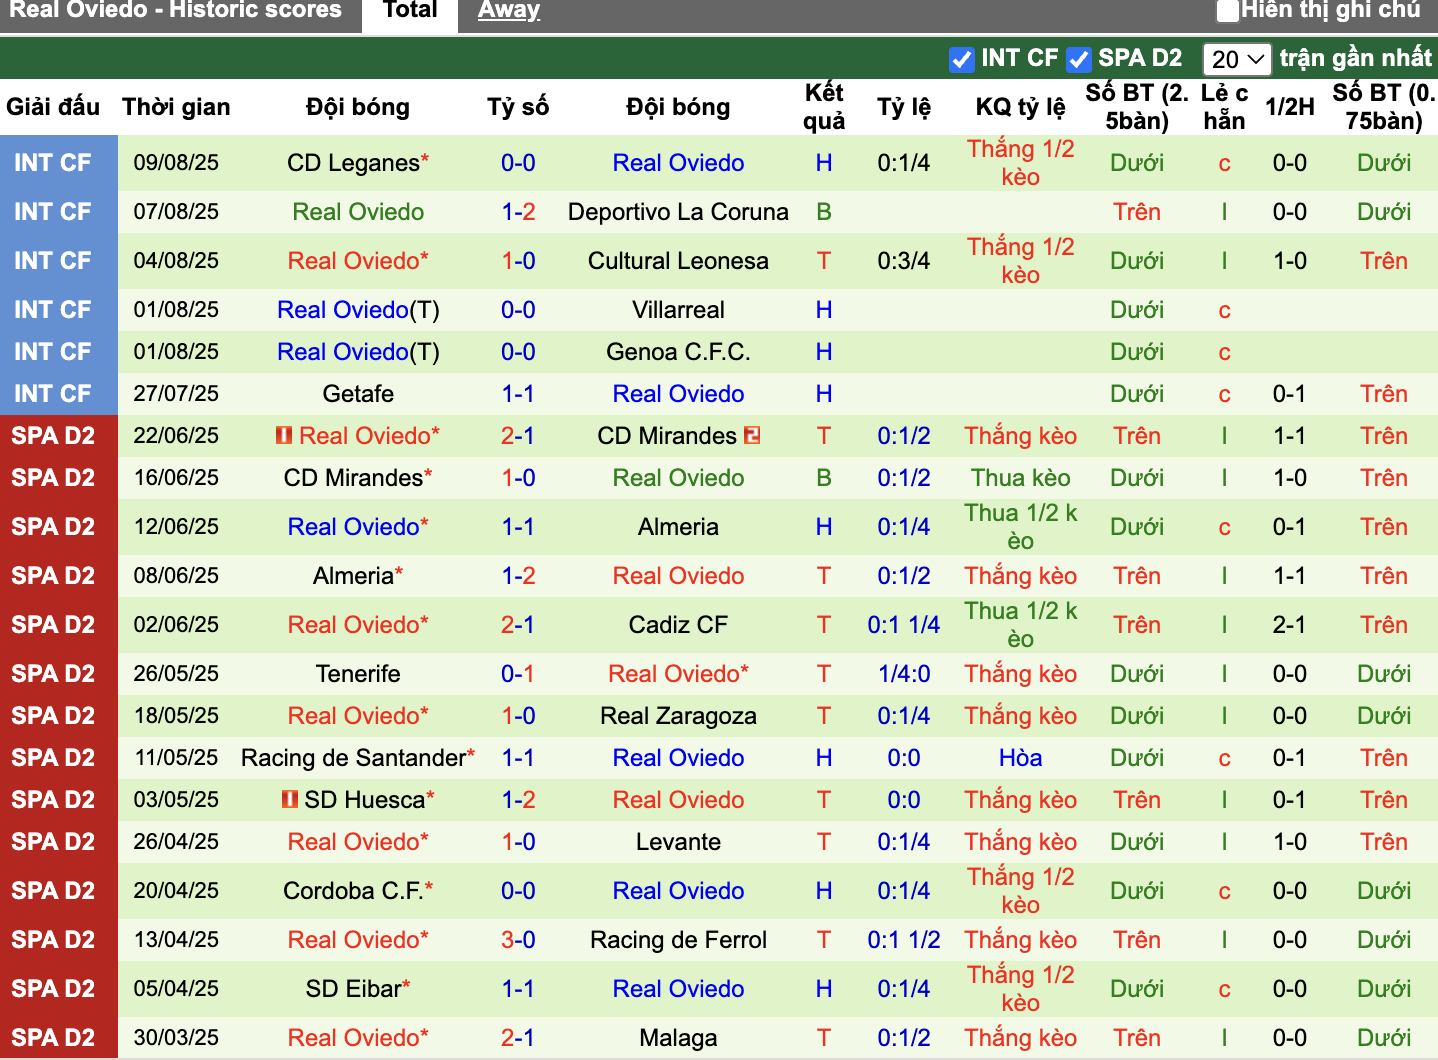Open Tenerife team link
1438x1060 pixels.
[358, 674]
